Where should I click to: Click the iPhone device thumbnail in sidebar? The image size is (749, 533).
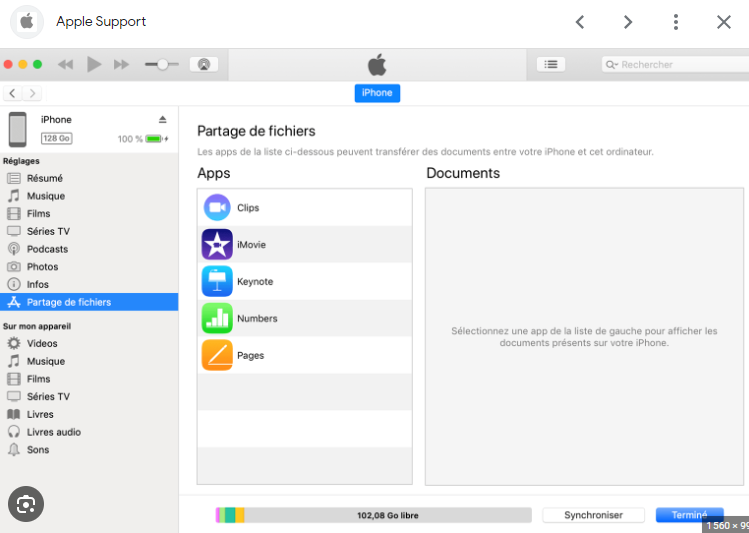pos(18,129)
